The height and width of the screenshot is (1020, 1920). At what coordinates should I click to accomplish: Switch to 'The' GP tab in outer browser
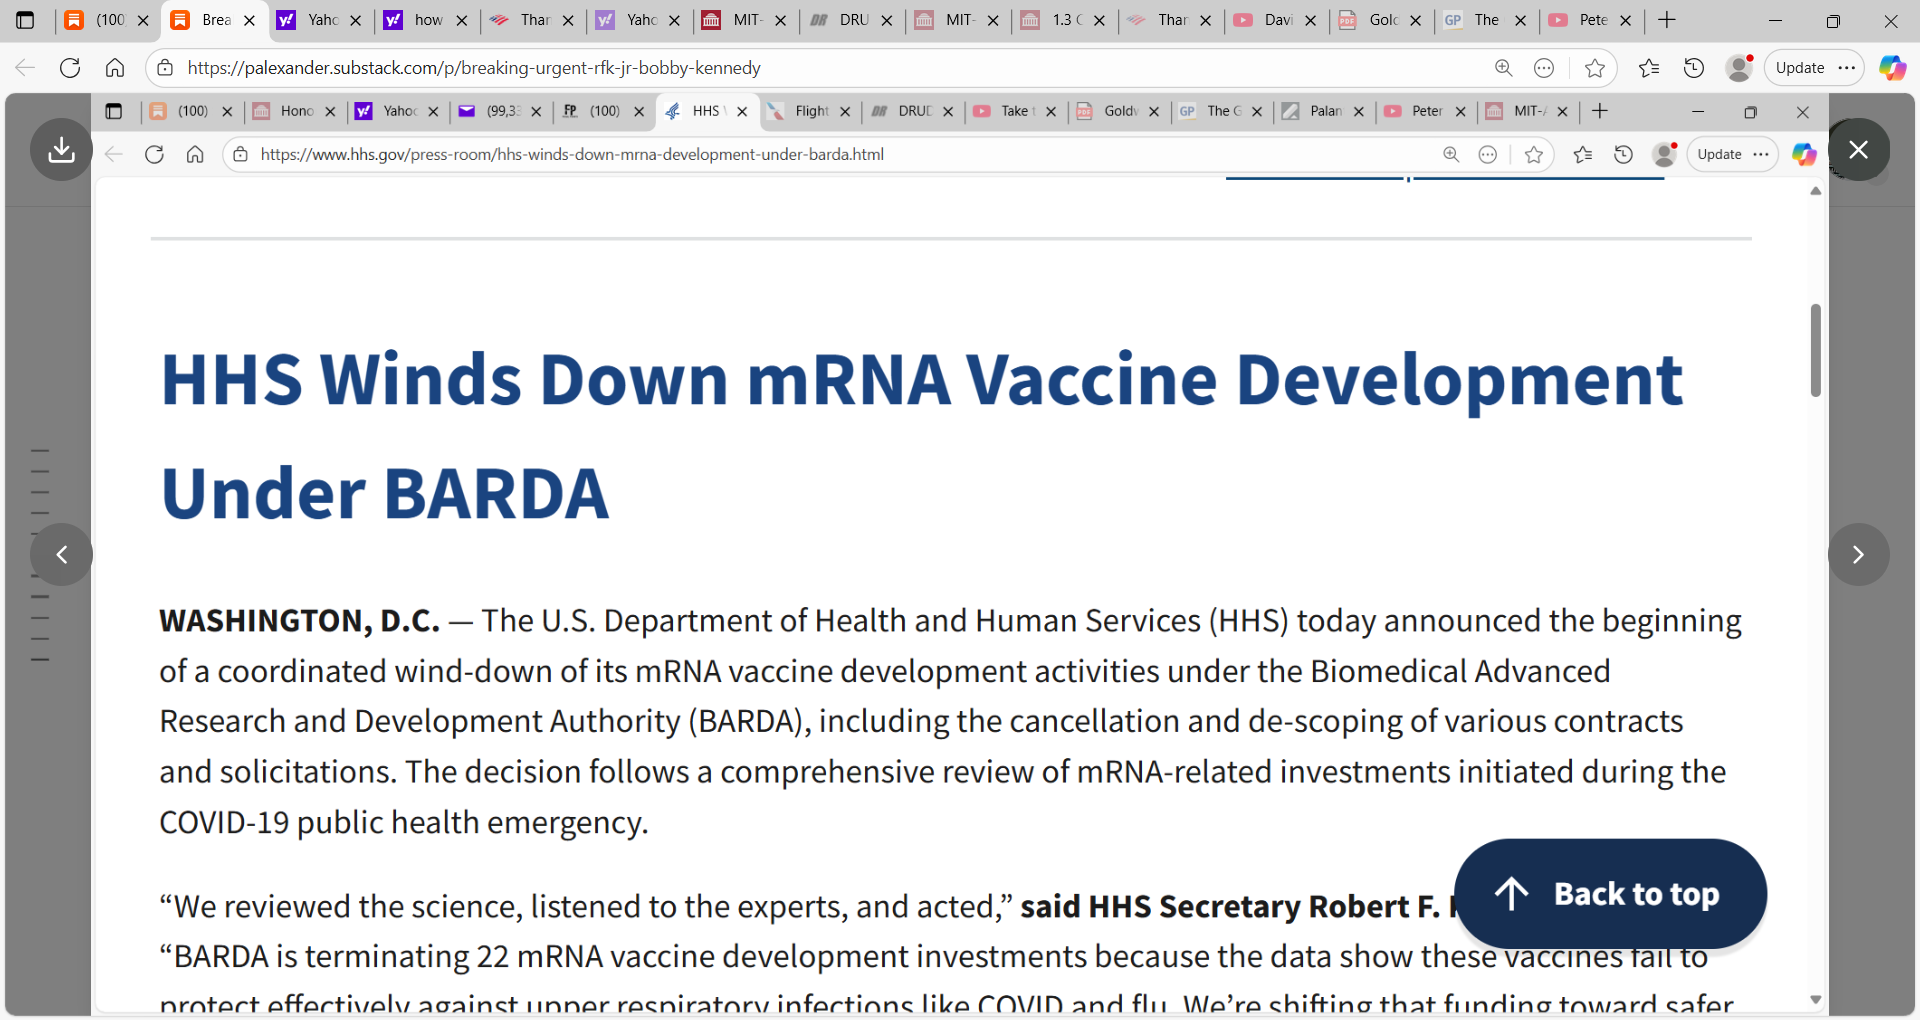click(x=1486, y=20)
